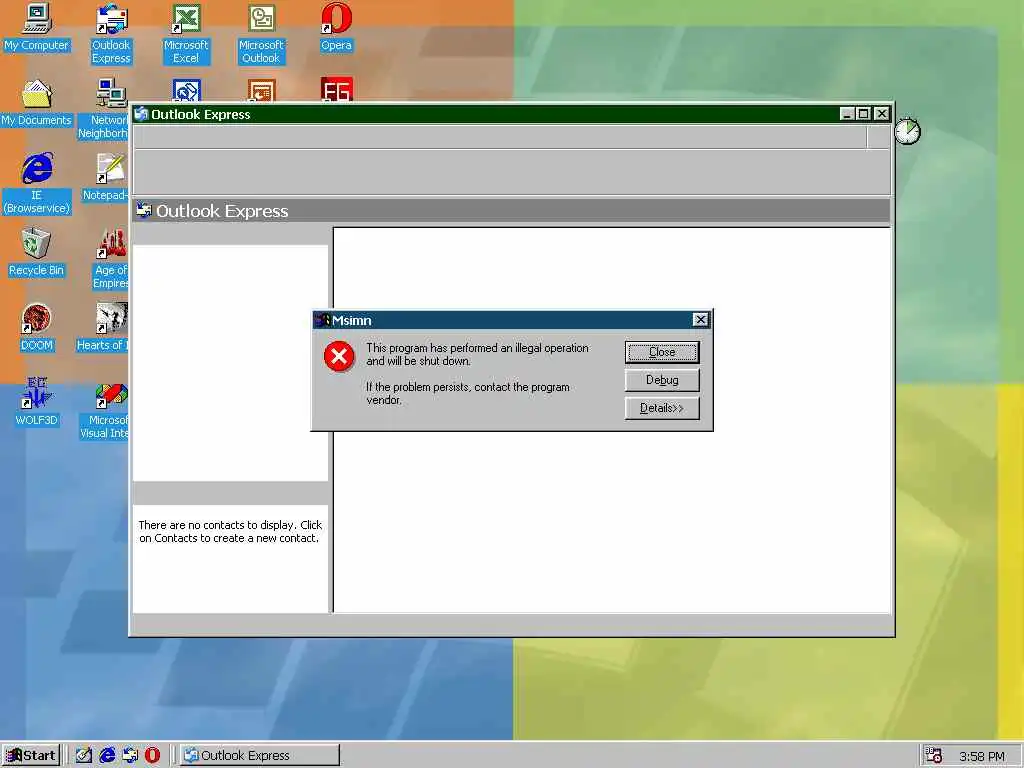This screenshot has height=768, width=1024.
Task: Select the WOLF3D desktop shortcut
Action: [x=37, y=402]
